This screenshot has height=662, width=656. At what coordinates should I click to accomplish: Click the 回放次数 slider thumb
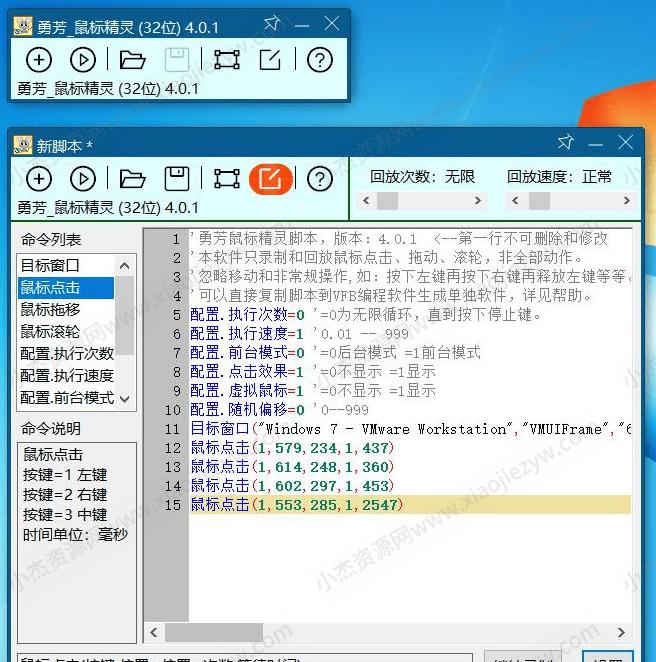pyautogui.click(x=387, y=201)
